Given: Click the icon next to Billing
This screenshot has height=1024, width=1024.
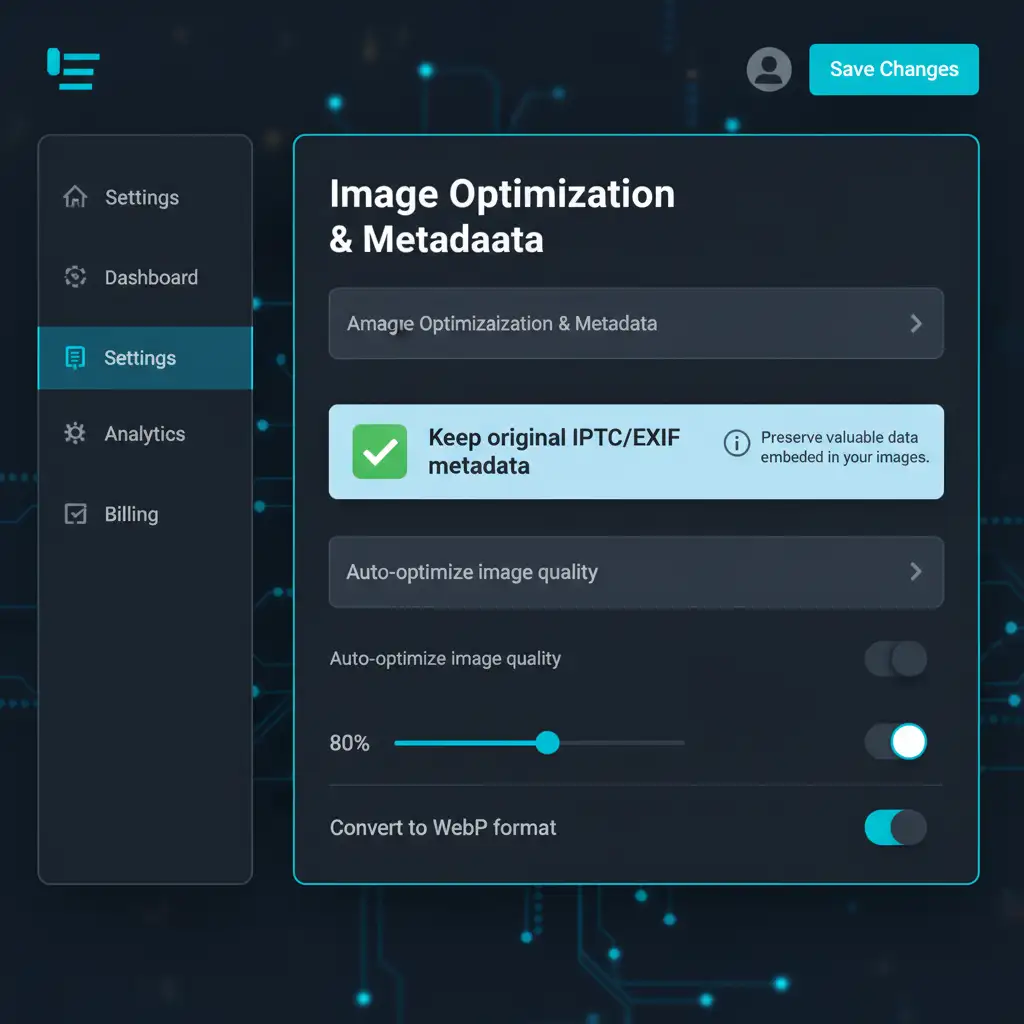Looking at the screenshot, I should [75, 514].
